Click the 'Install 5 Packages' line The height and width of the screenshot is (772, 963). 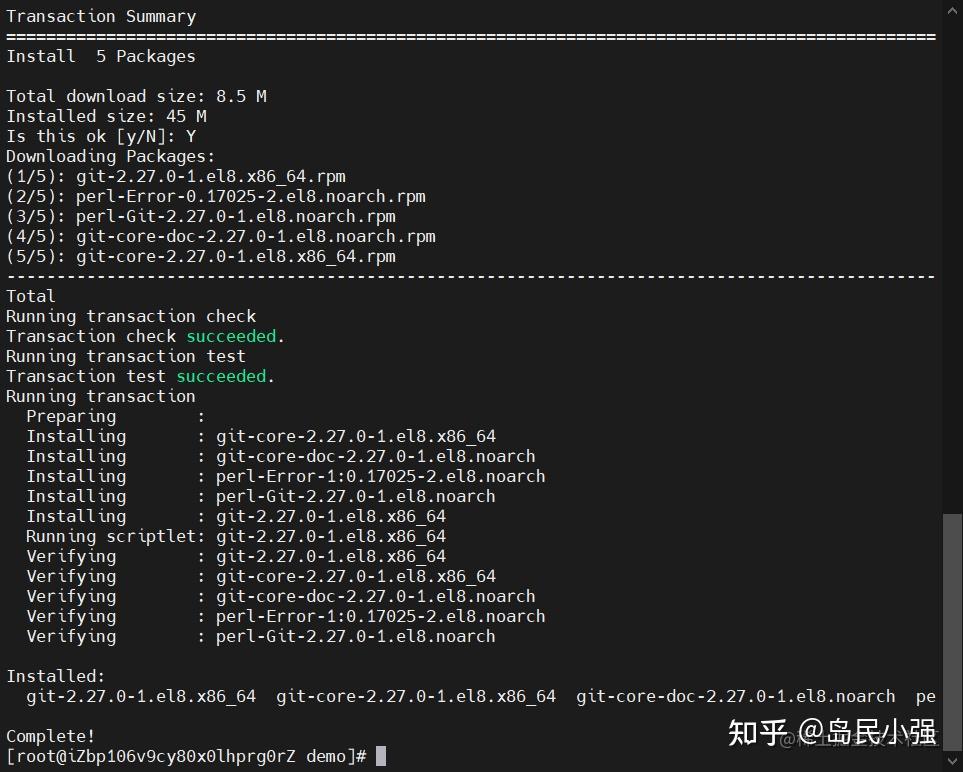(101, 57)
